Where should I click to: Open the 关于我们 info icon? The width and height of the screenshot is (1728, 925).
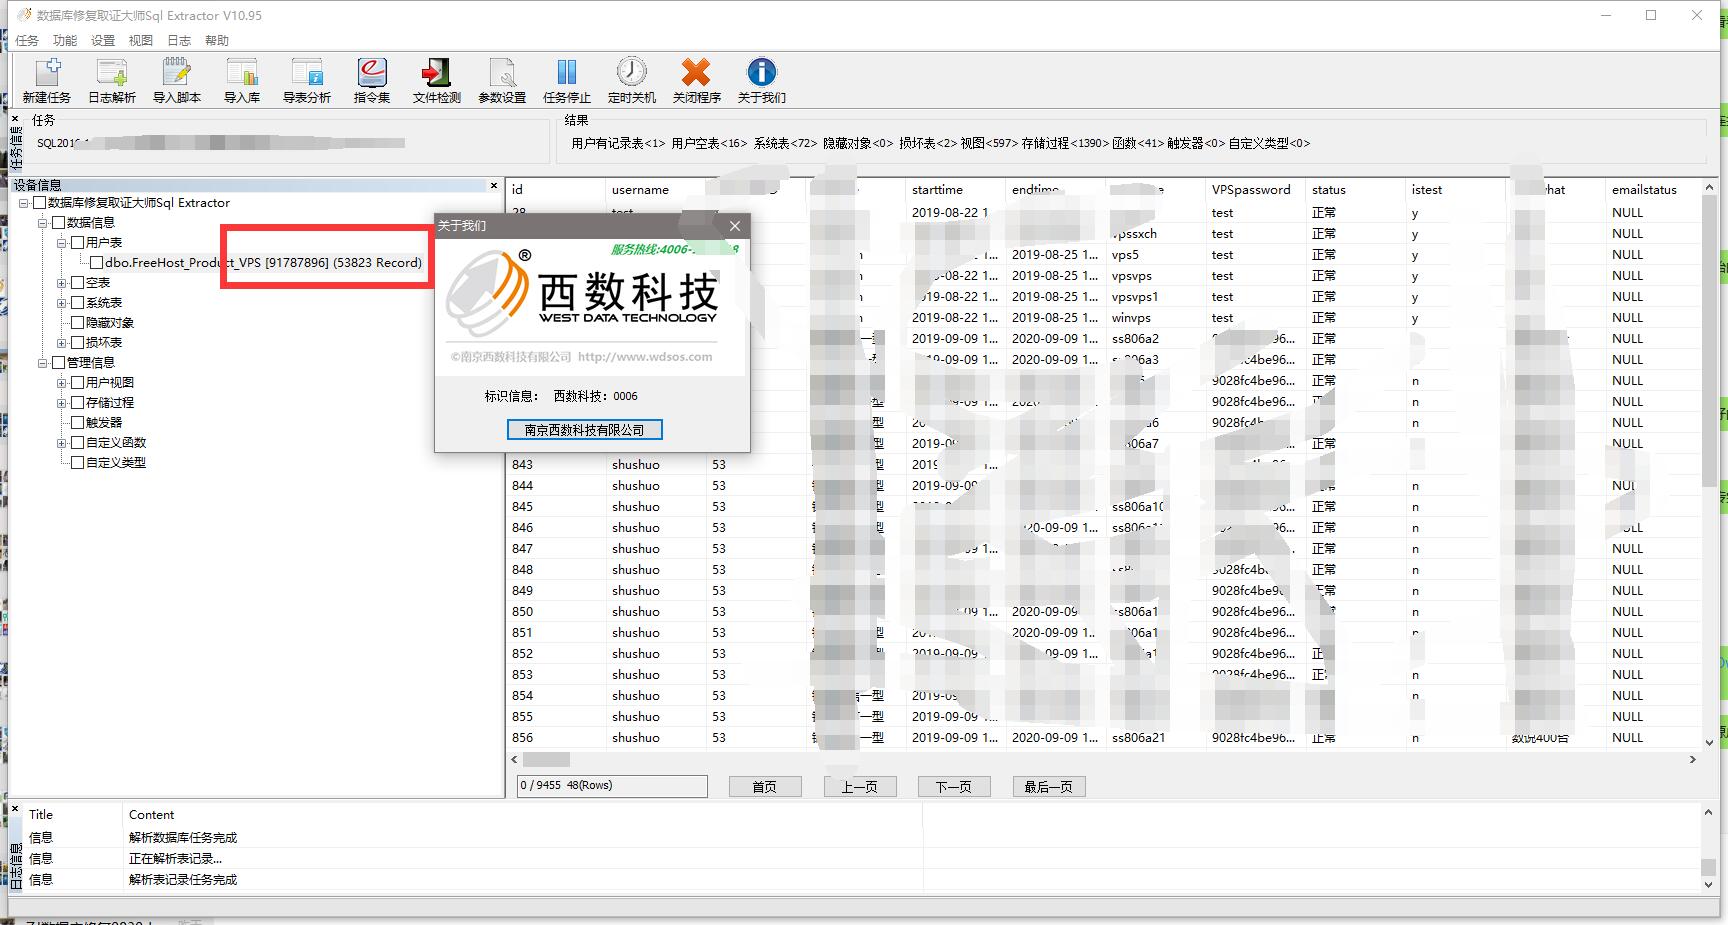(762, 80)
